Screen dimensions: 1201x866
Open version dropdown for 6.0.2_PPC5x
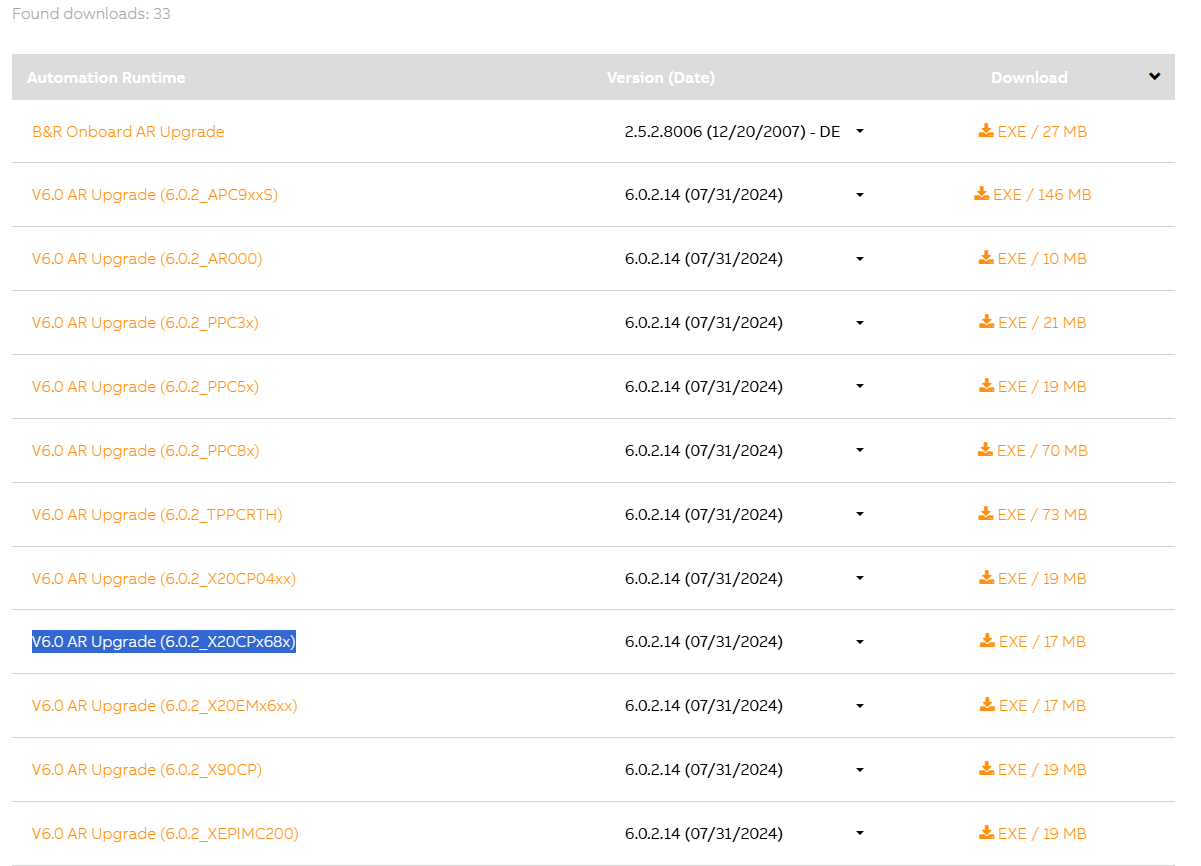pos(859,387)
